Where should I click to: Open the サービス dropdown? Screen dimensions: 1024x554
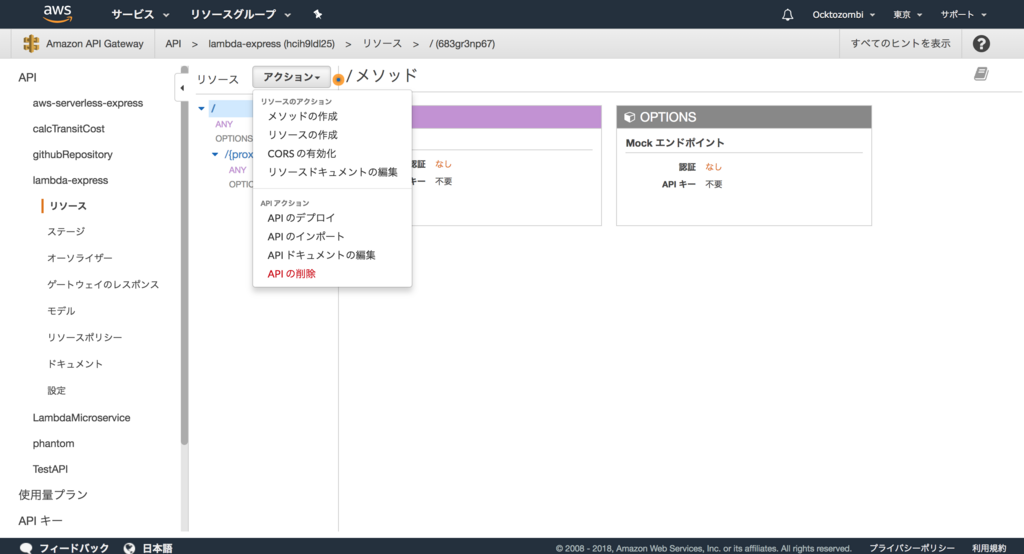click(140, 14)
